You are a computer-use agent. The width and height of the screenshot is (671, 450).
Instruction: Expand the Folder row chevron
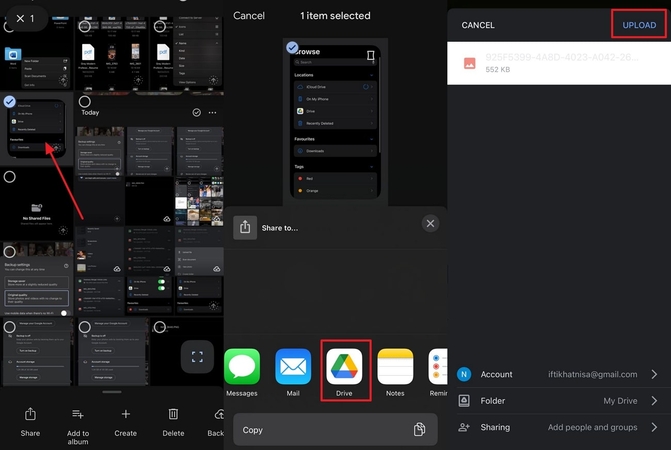click(654, 401)
